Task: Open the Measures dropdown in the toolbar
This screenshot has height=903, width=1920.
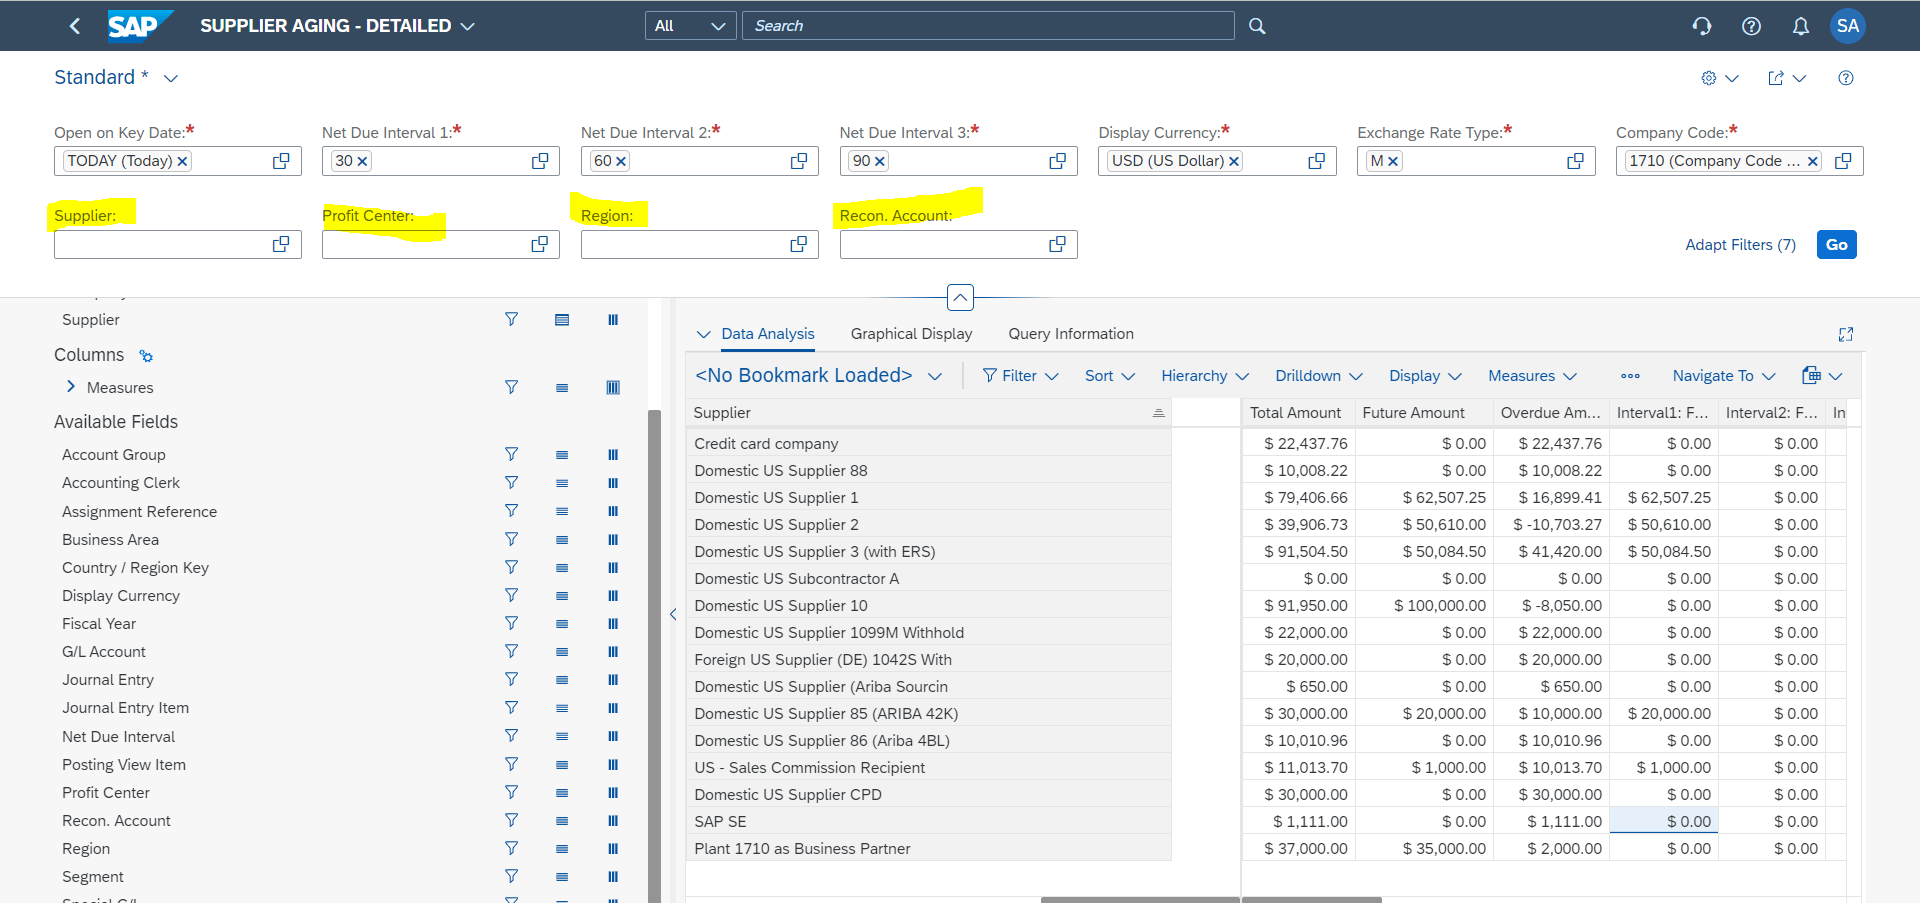Action: click(x=1531, y=375)
